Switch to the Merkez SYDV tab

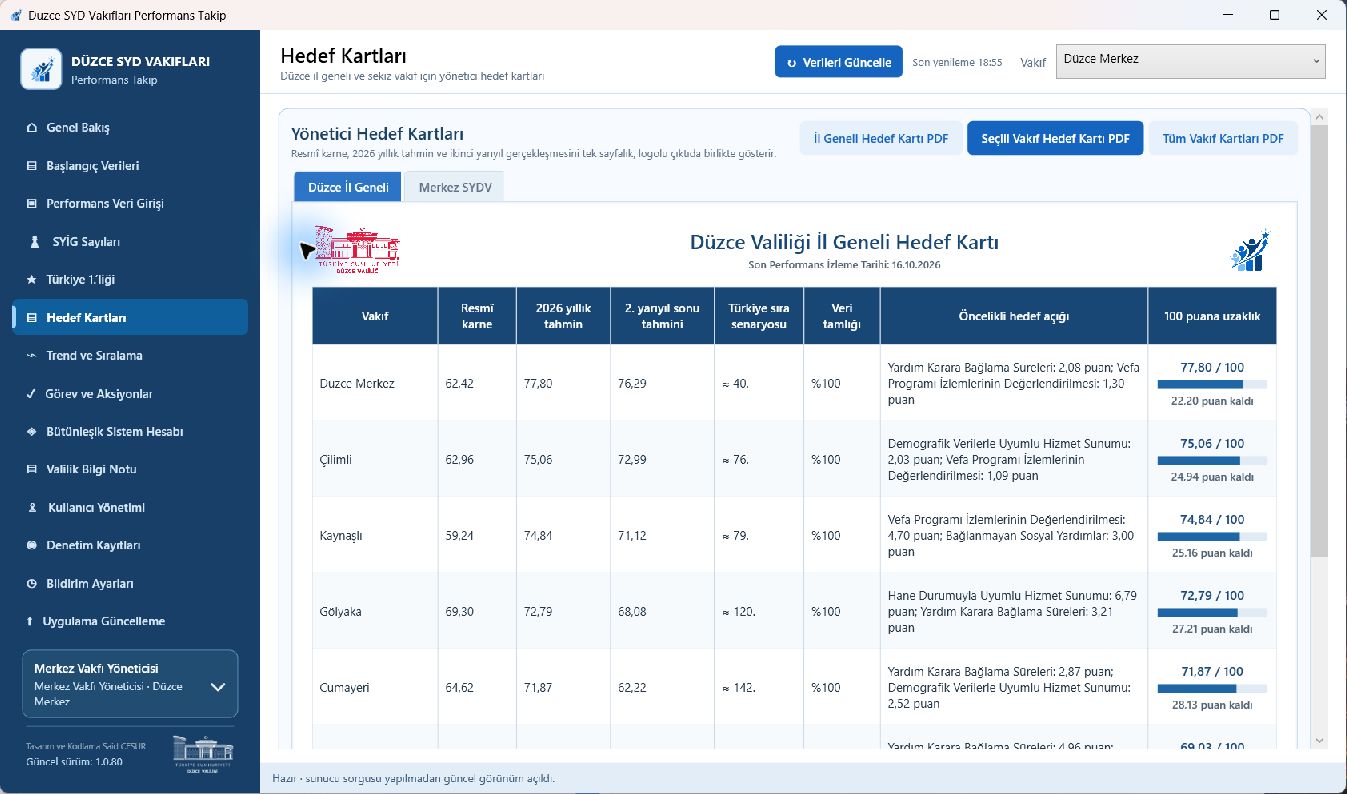(x=454, y=187)
